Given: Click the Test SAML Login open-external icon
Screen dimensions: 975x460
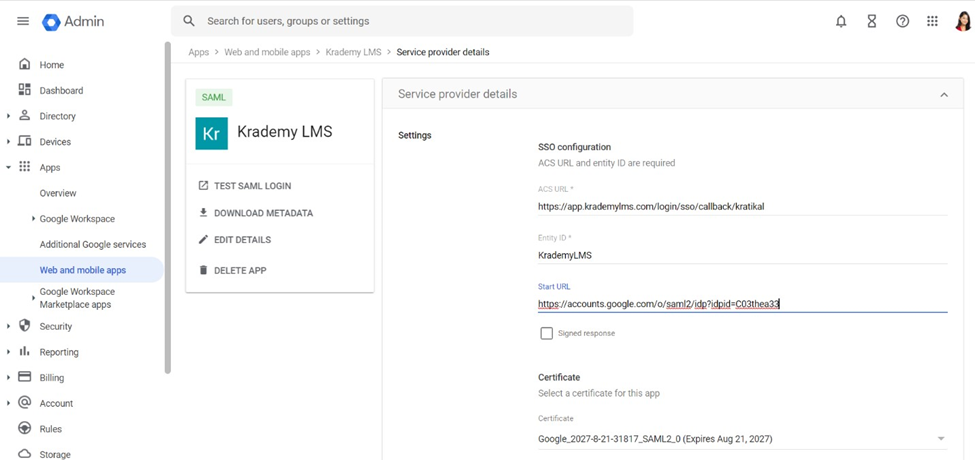Looking at the screenshot, I should tap(203, 186).
